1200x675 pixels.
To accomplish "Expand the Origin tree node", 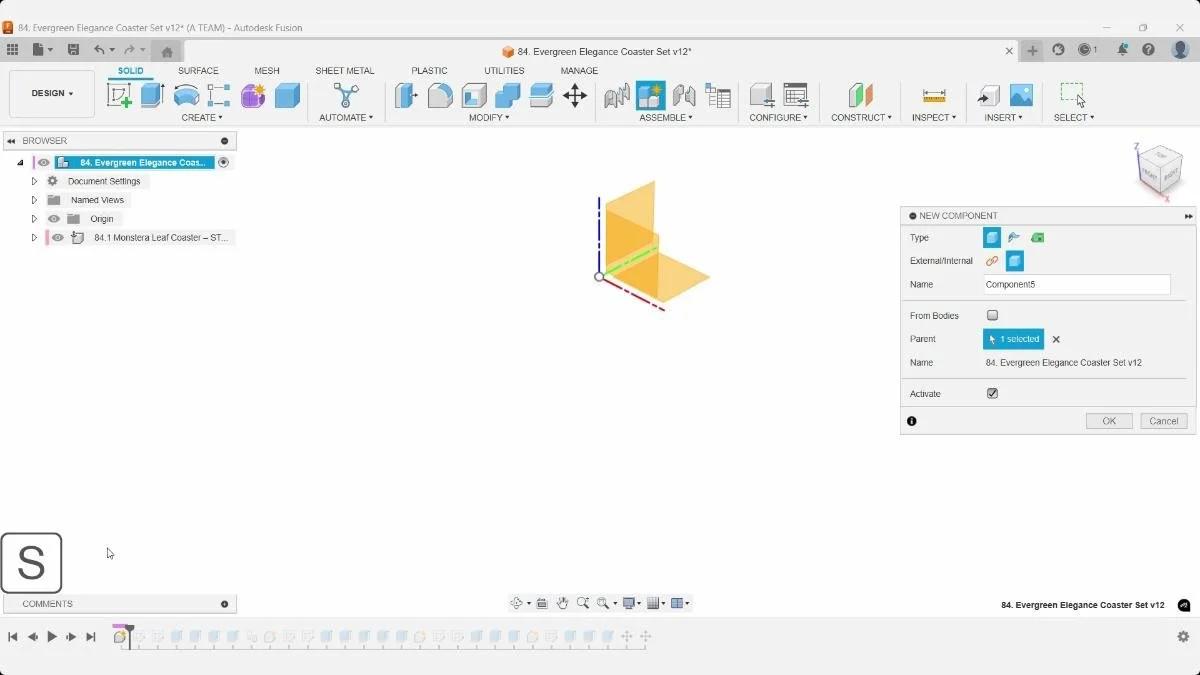I will [34, 219].
